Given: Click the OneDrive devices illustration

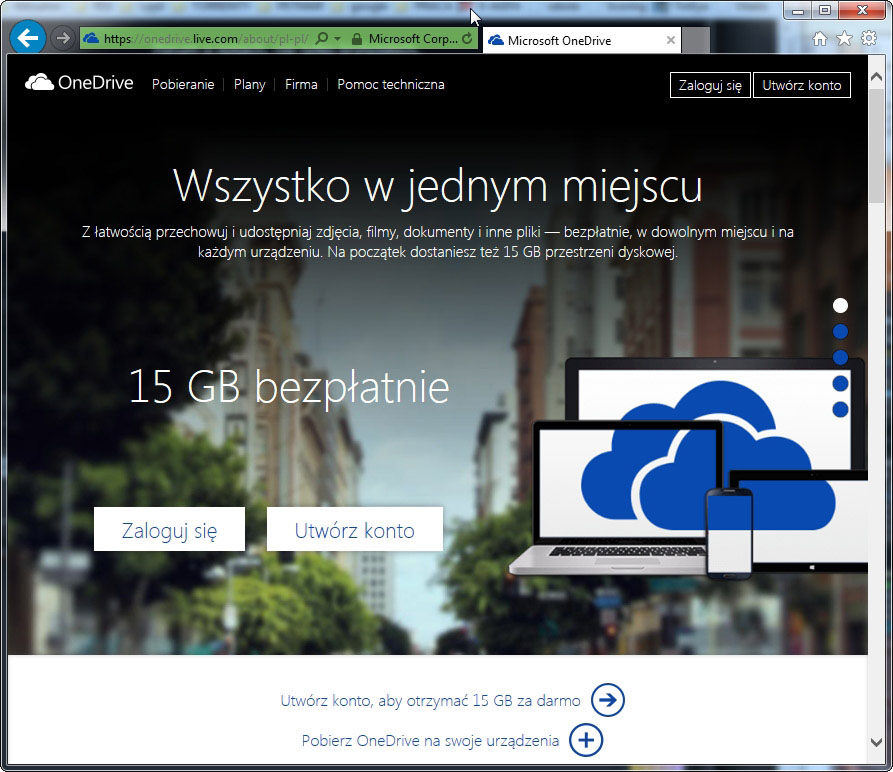Looking at the screenshot, I should 688,467.
